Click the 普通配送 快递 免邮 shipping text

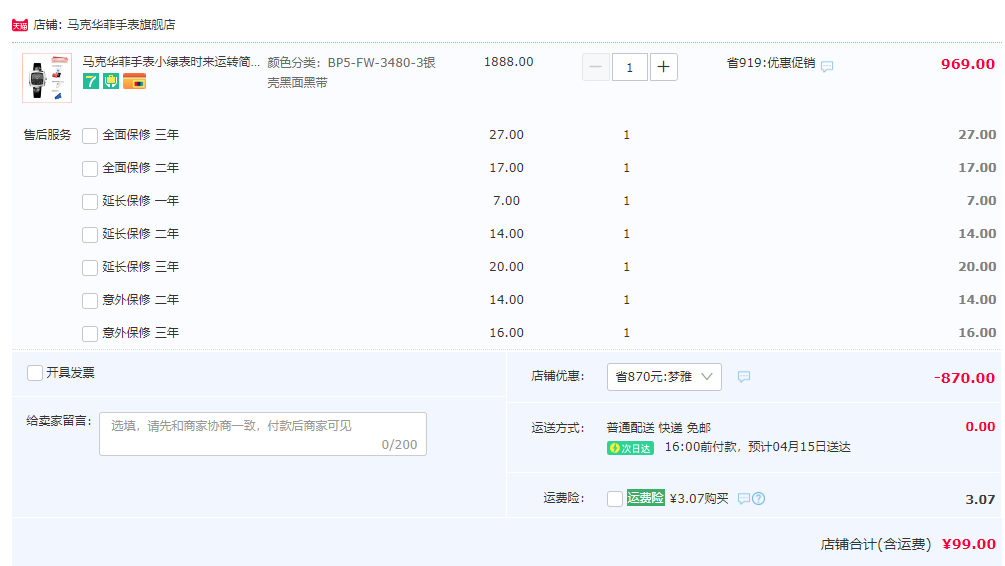tap(659, 428)
